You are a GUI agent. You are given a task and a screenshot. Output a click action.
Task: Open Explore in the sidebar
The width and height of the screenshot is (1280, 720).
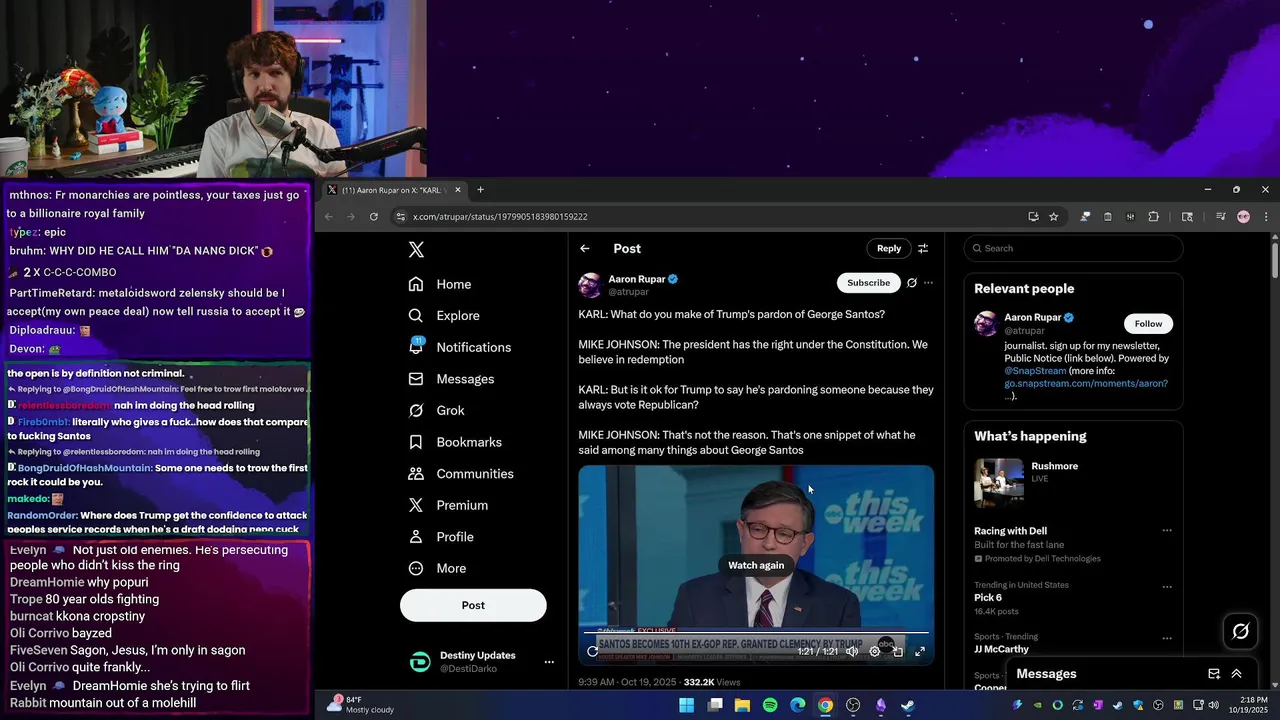(444, 316)
